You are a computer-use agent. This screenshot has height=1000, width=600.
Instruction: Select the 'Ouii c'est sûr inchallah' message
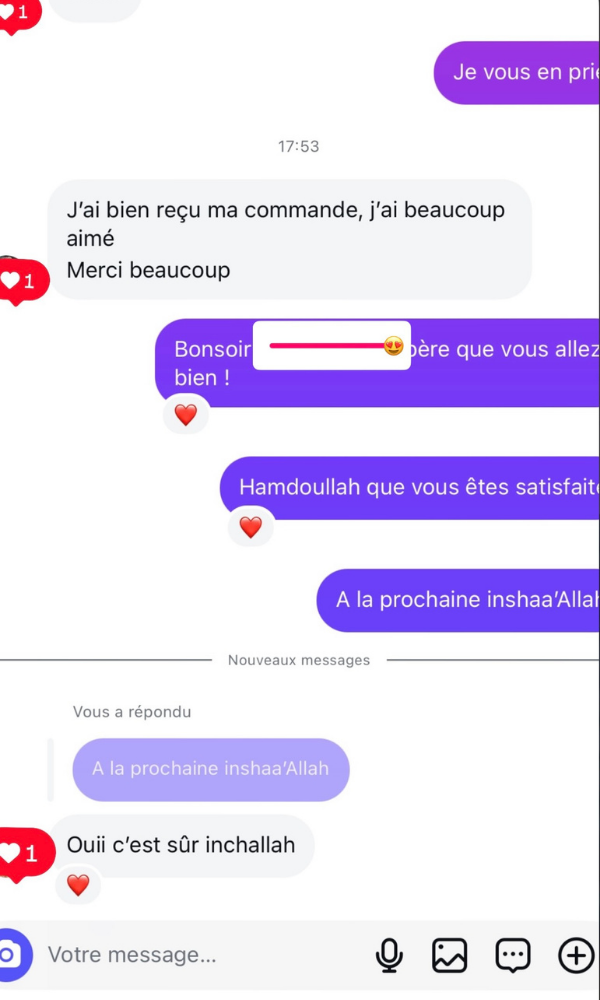(182, 845)
